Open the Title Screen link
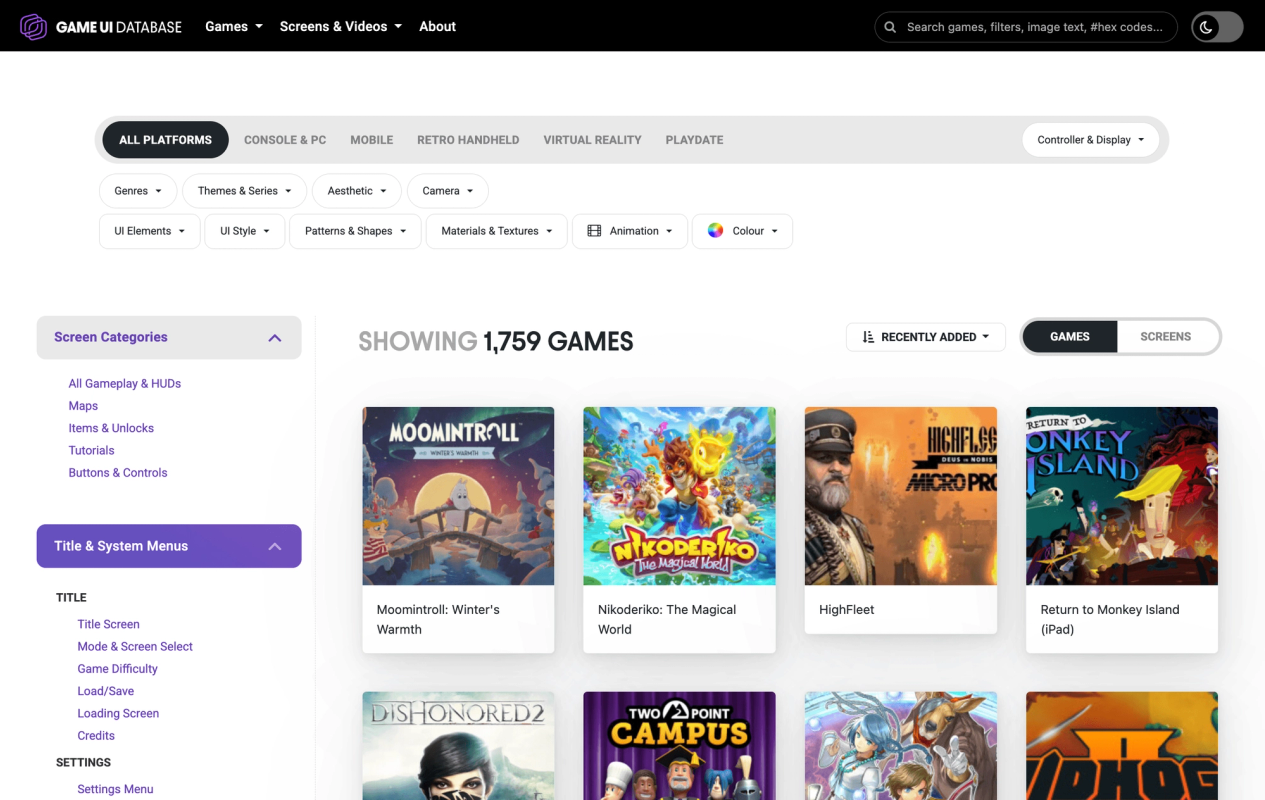 109,624
